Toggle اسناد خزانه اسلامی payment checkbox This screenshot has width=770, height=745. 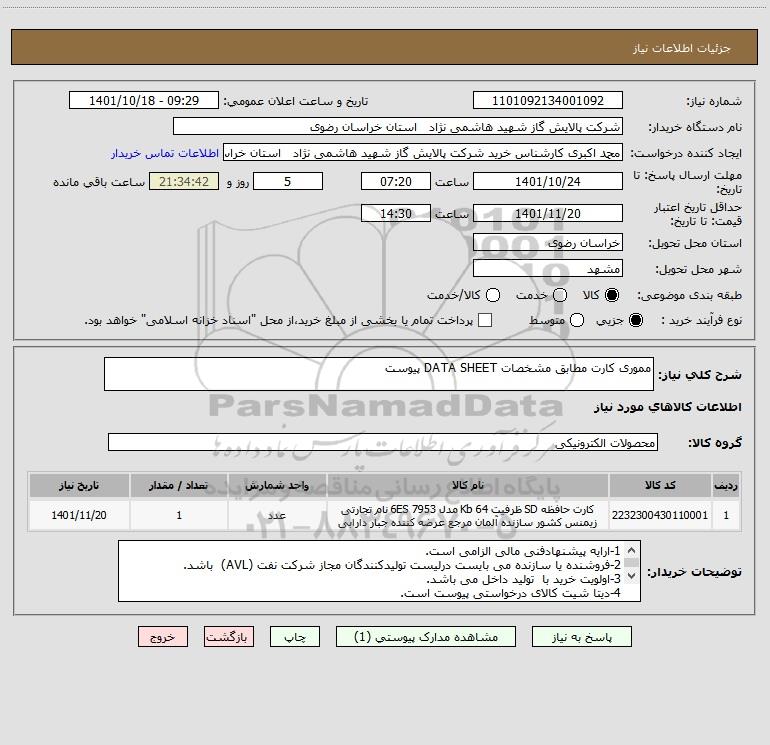485,320
